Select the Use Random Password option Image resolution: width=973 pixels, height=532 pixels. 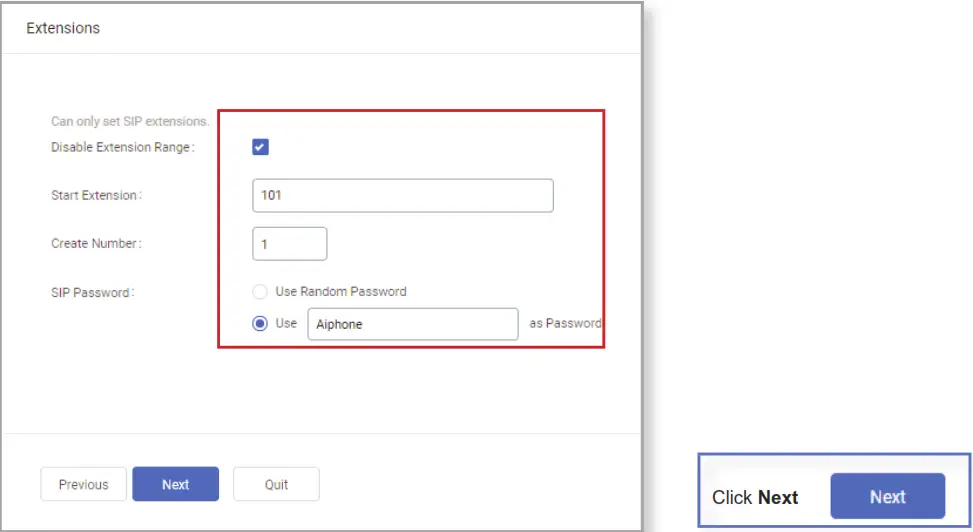pyautogui.click(x=260, y=292)
